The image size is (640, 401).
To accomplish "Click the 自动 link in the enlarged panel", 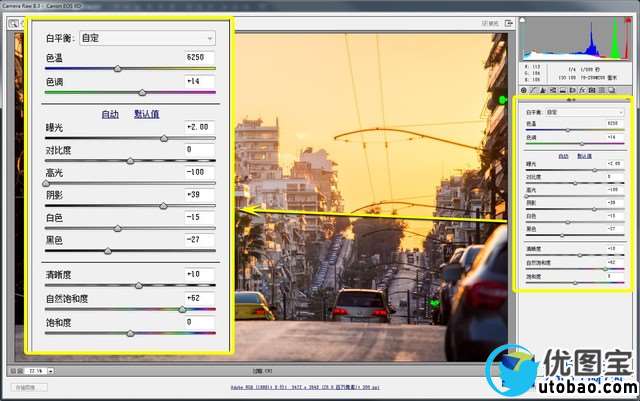I will point(111,114).
